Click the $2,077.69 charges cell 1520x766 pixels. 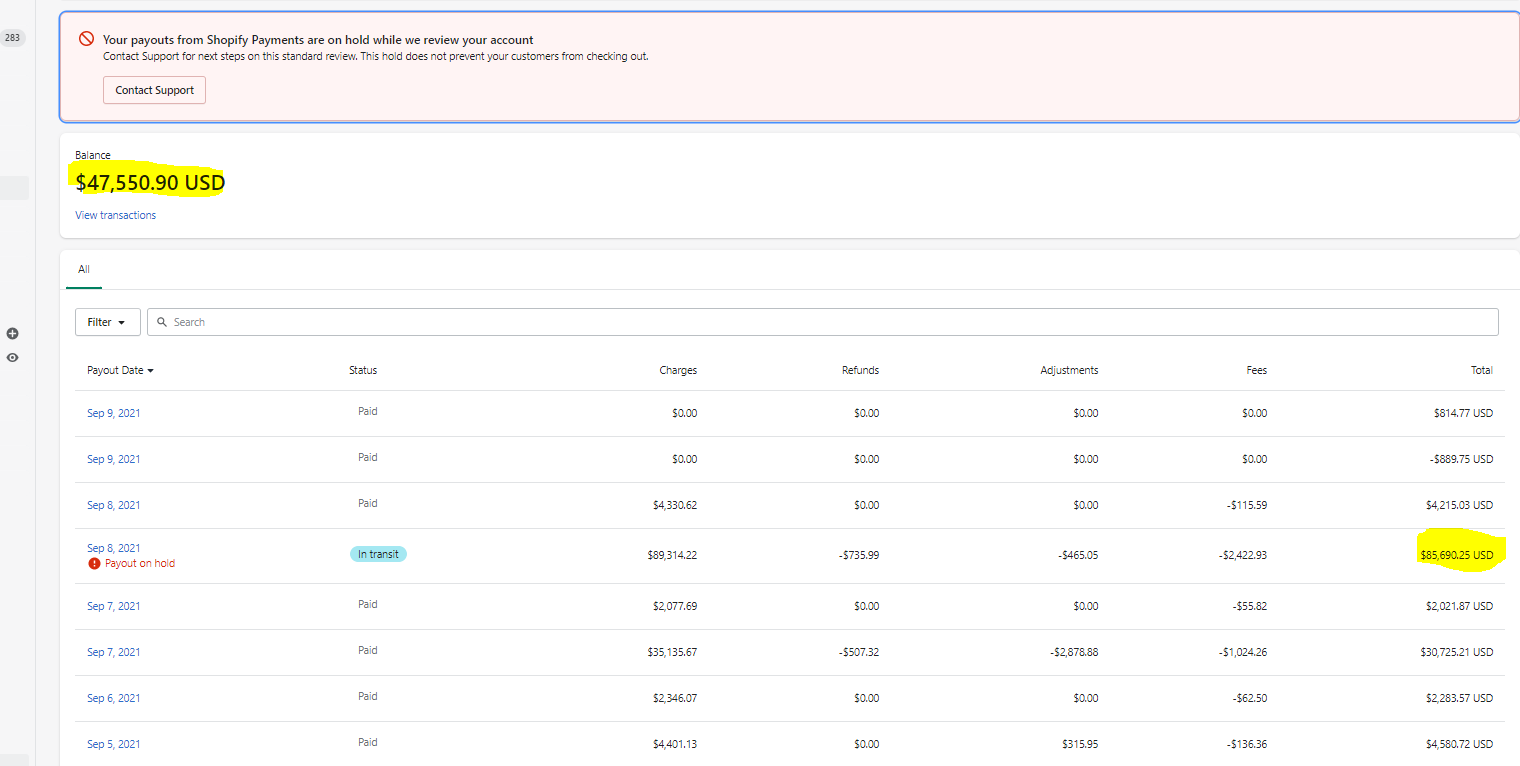675,606
